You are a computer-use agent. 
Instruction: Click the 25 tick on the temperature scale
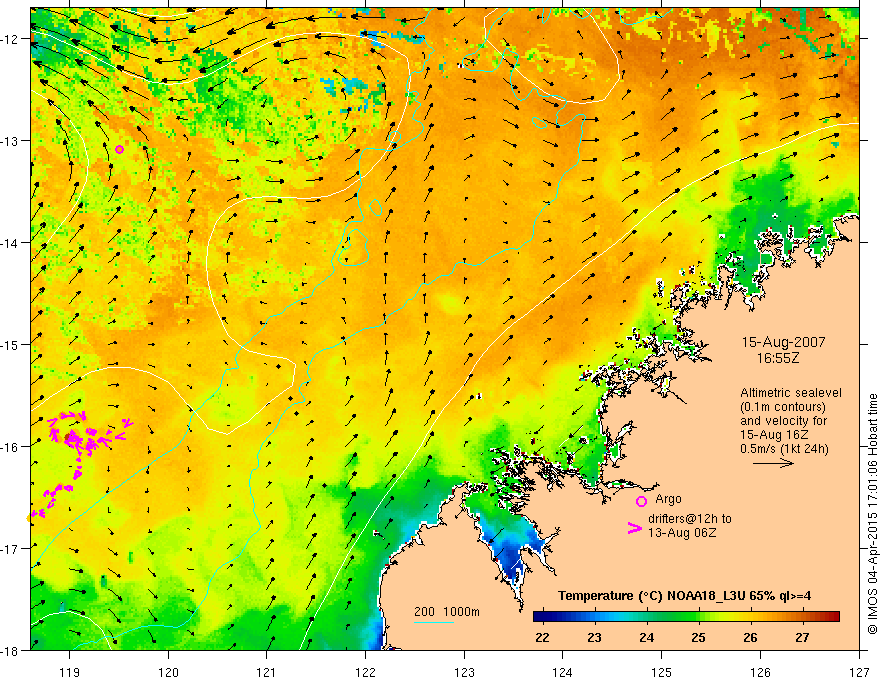pos(698,638)
